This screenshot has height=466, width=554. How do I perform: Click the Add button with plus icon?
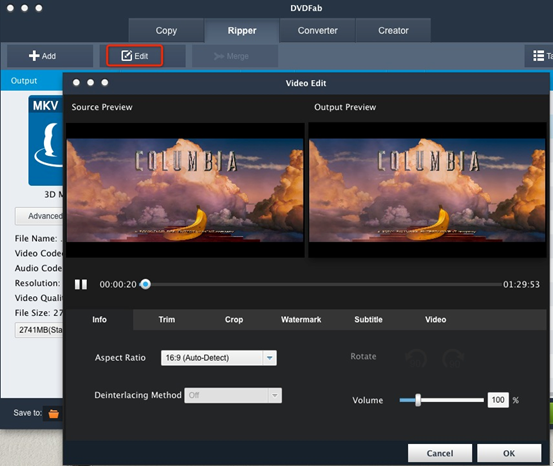click(x=50, y=56)
